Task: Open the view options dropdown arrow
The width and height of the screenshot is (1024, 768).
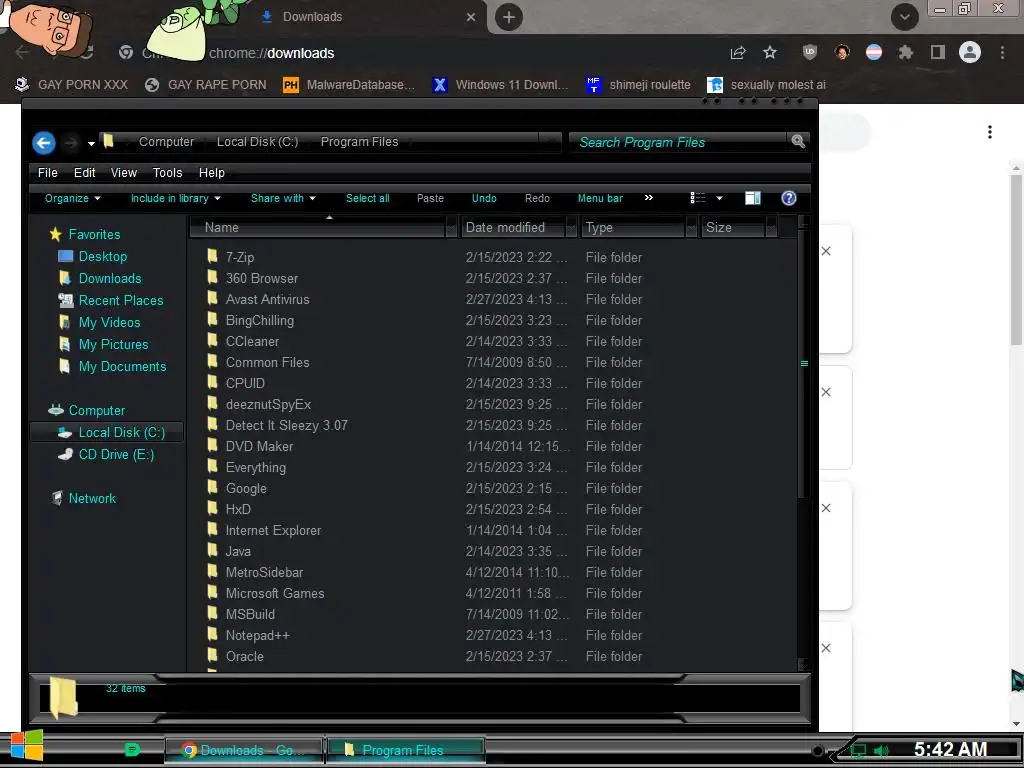Action: (x=720, y=199)
